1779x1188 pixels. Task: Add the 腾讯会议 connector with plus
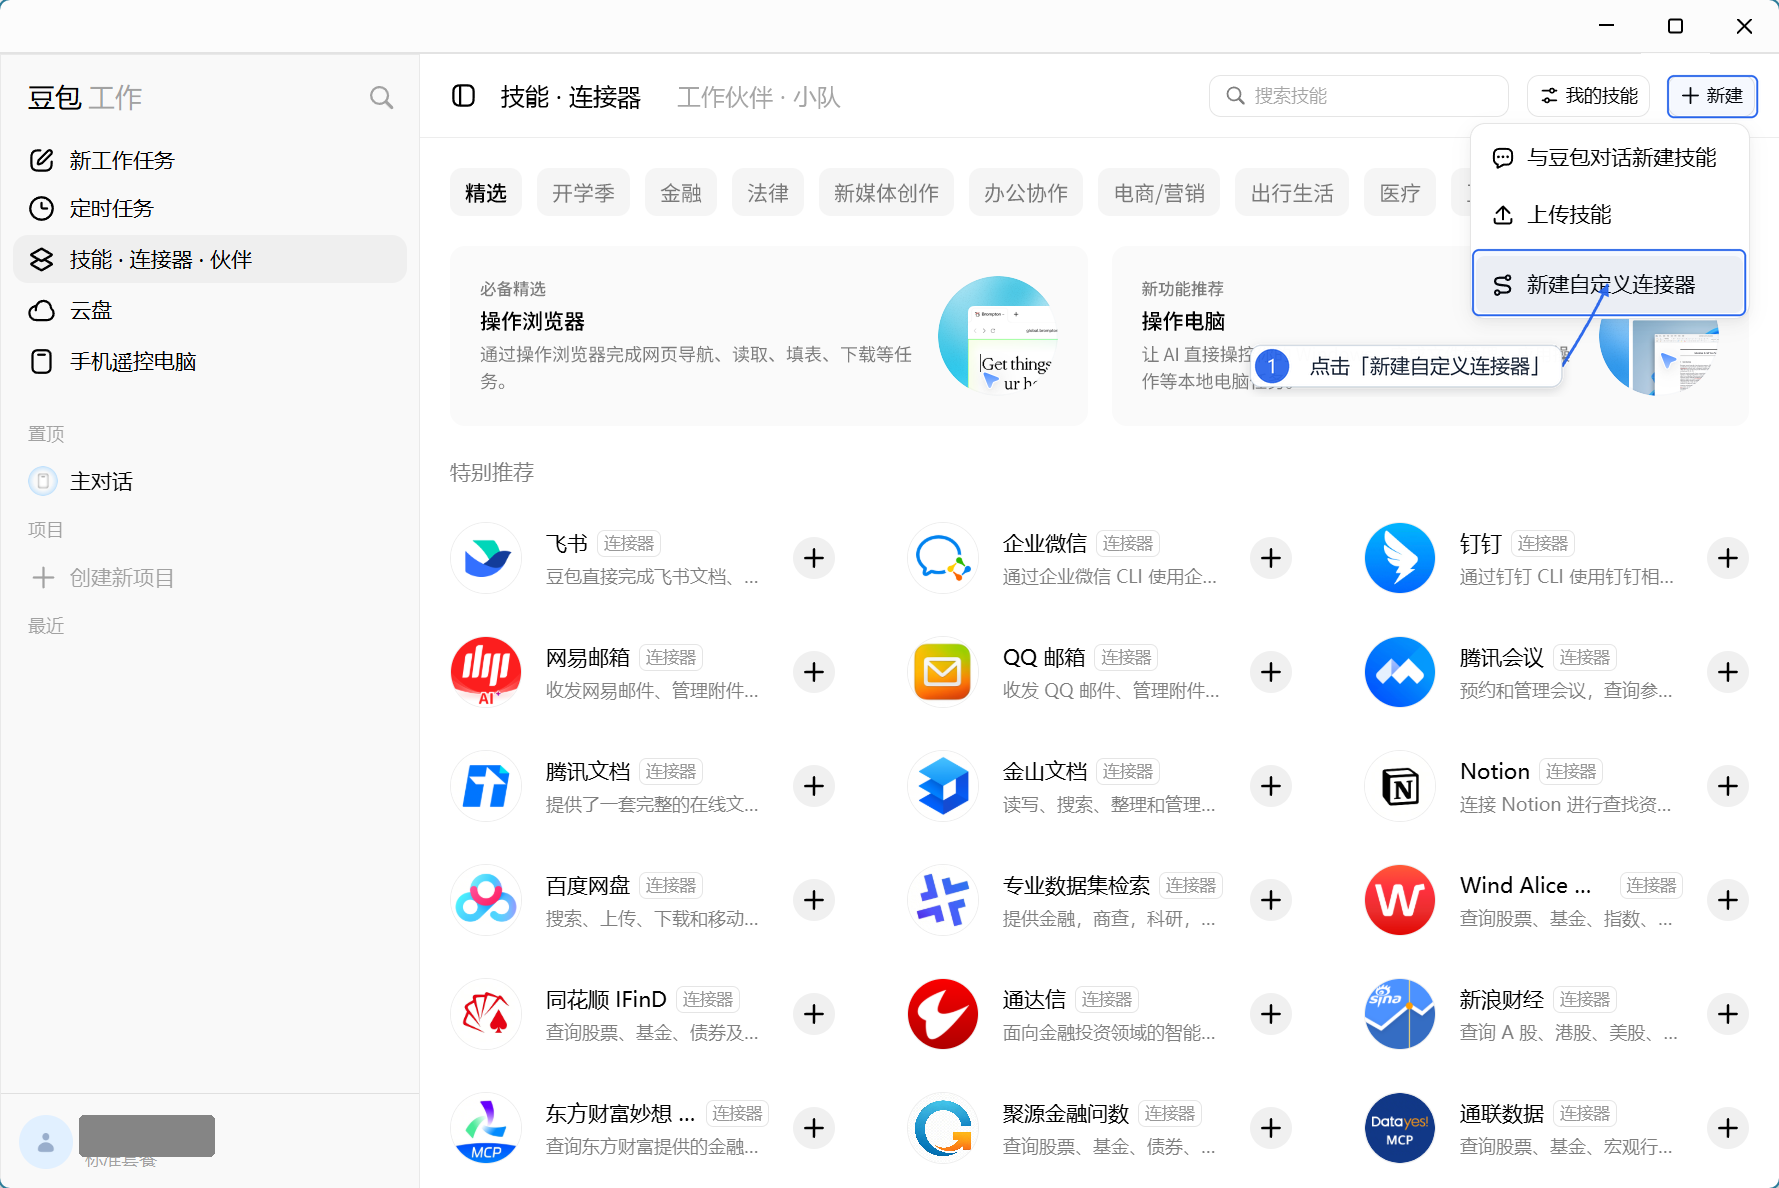pos(1728,672)
